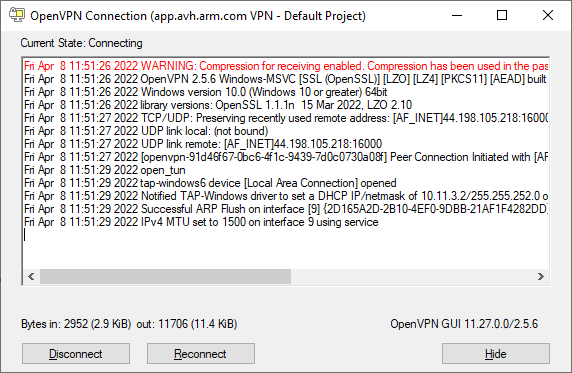
Task: Click the Reconnect button
Action: (201, 353)
